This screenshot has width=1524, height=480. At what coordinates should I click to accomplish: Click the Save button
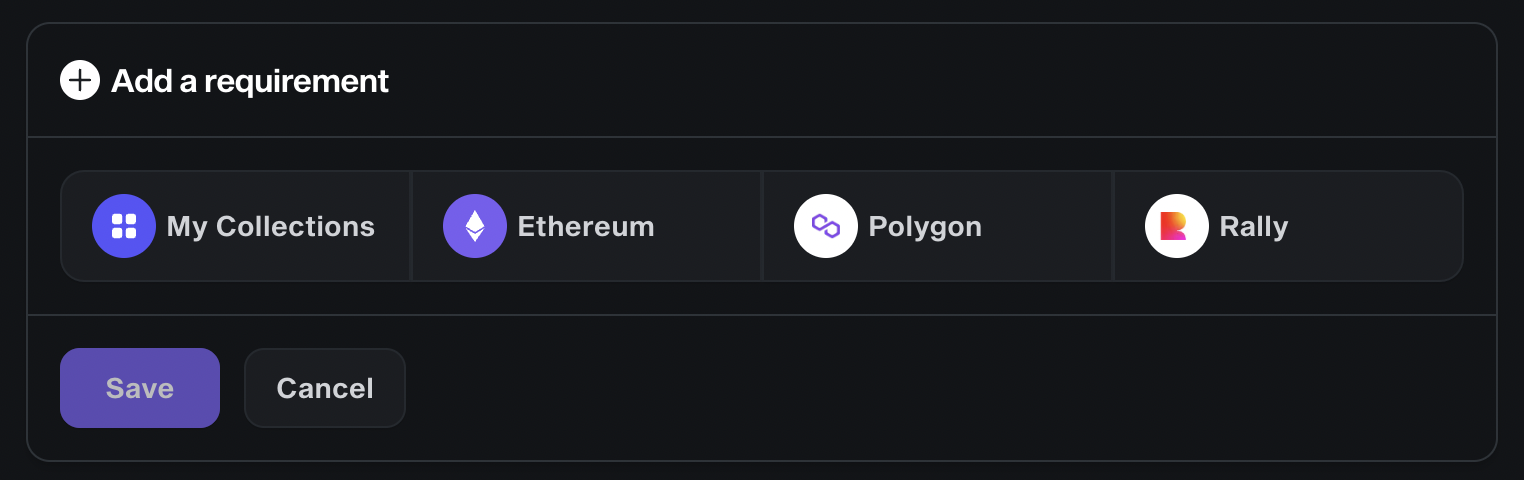140,388
